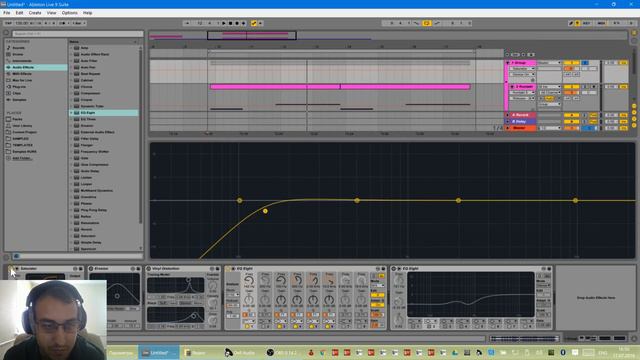Toggle the first EQ Eight device activator
This screenshot has height=360, width=640.
tap(228, 268)
